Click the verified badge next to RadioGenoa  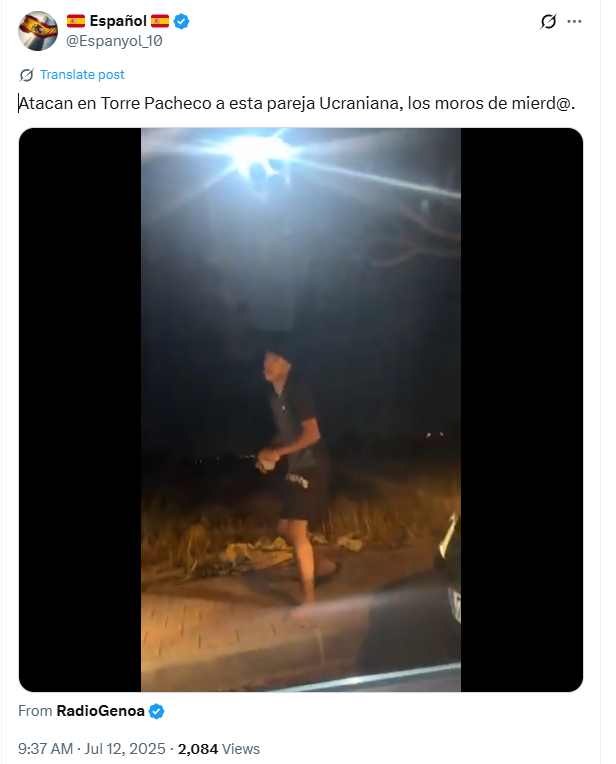pos(156,711)
